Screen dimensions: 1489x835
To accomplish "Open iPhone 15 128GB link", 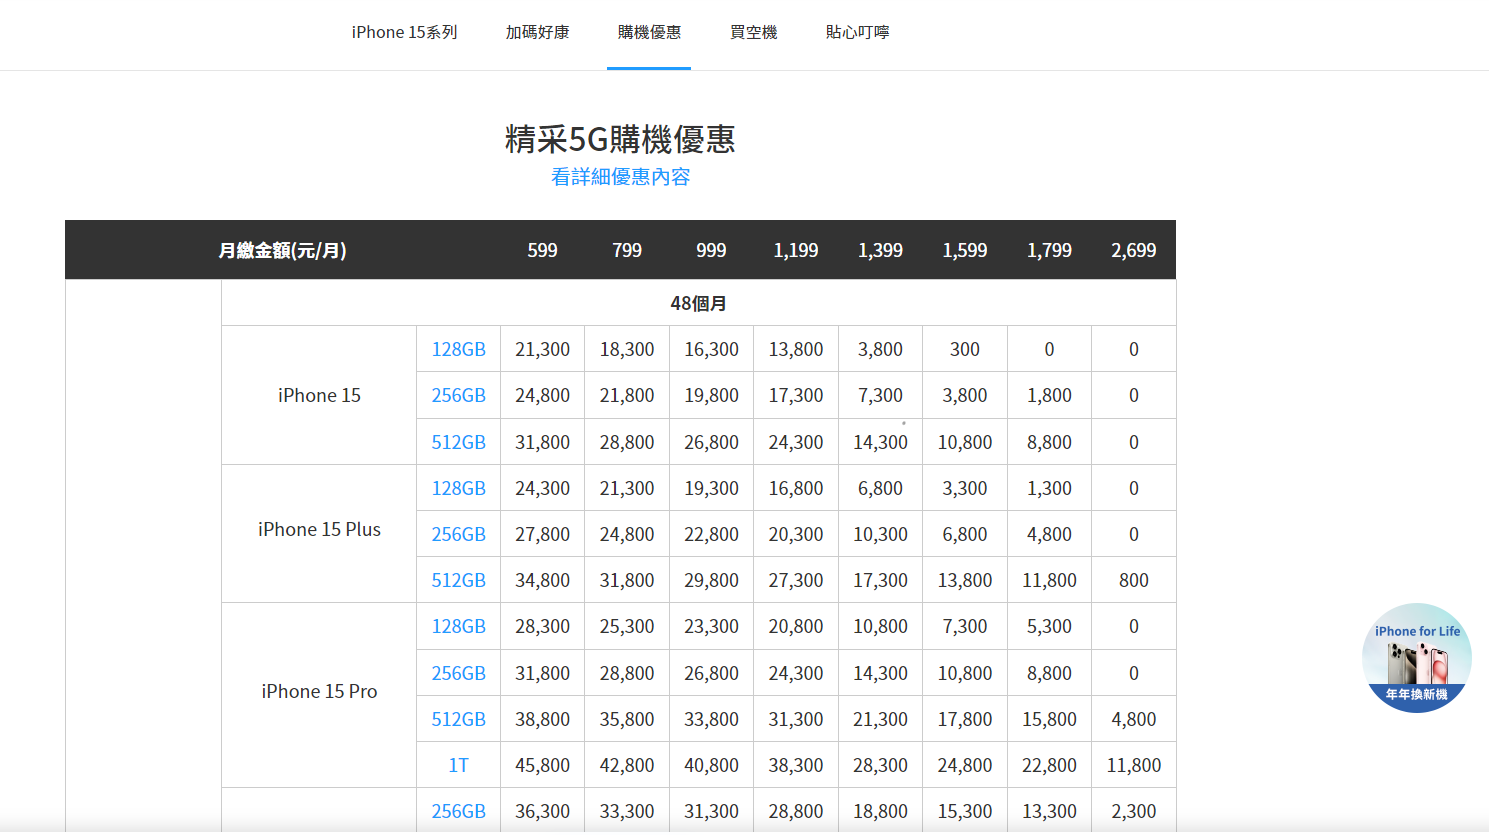I will pyautogui.click(x=458, y=349).
